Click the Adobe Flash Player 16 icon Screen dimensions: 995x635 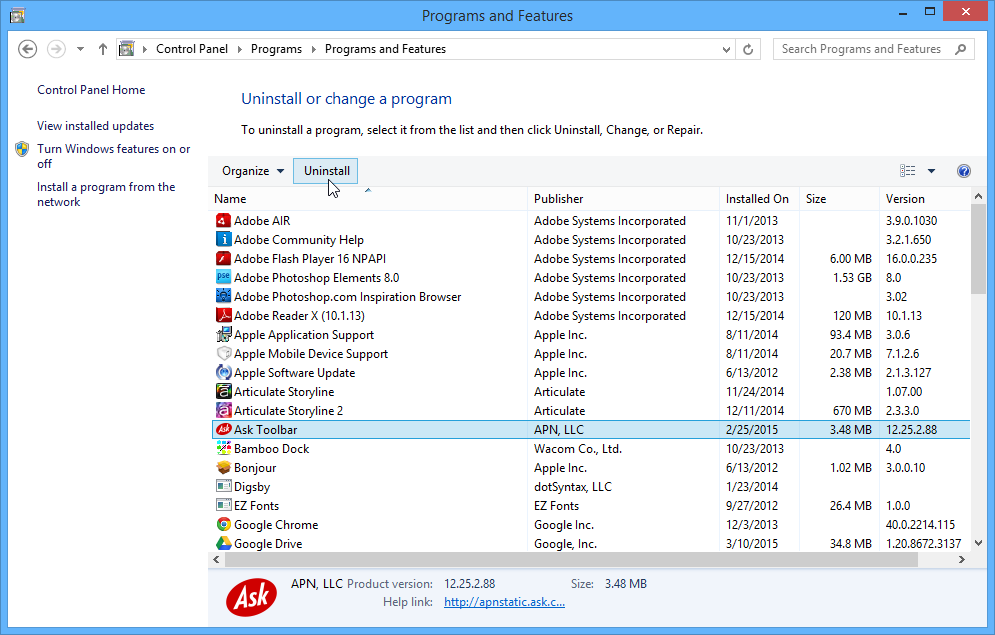click(x=225, y=258)
